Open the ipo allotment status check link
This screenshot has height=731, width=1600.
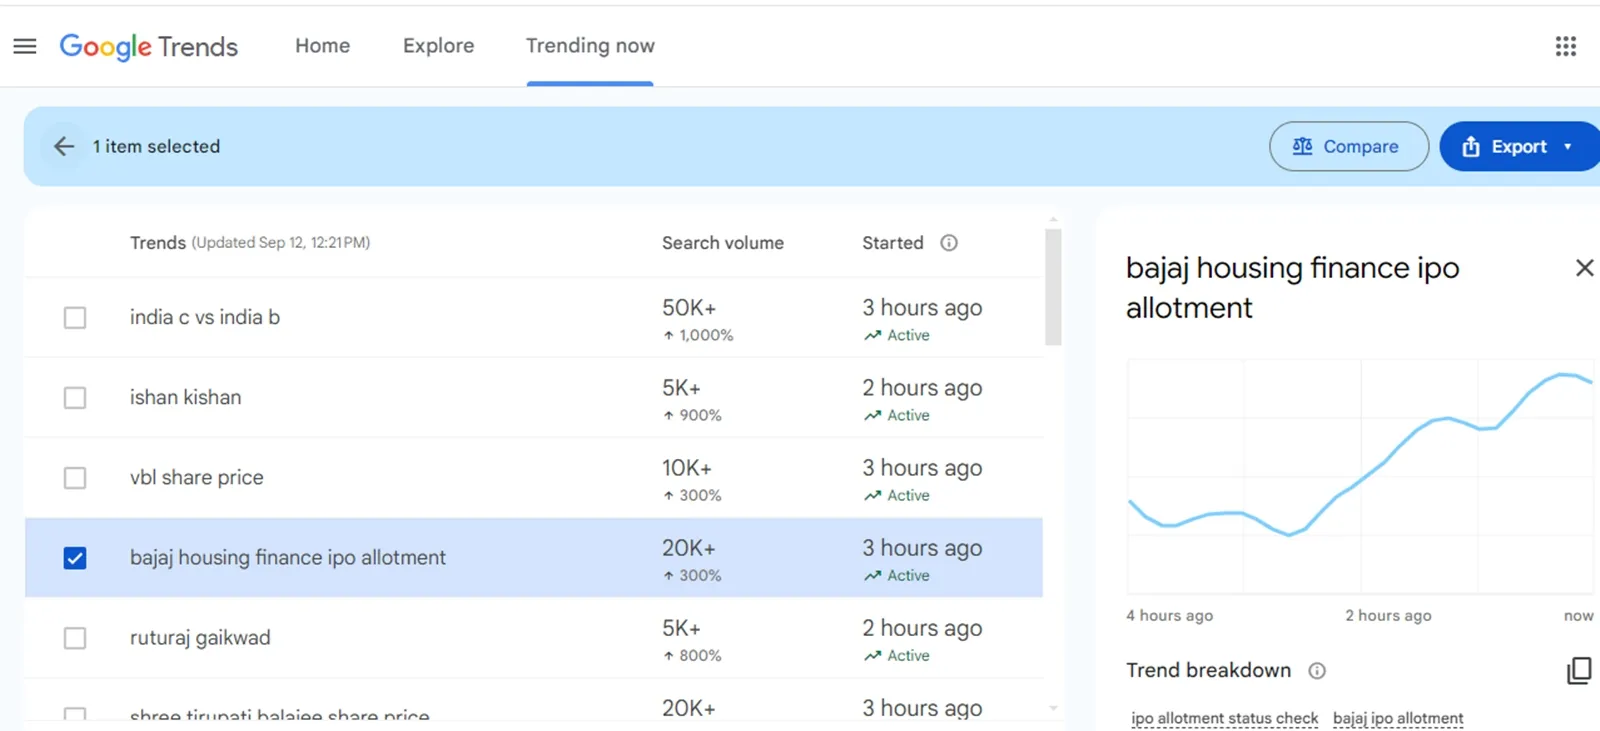pos(1224,718)
